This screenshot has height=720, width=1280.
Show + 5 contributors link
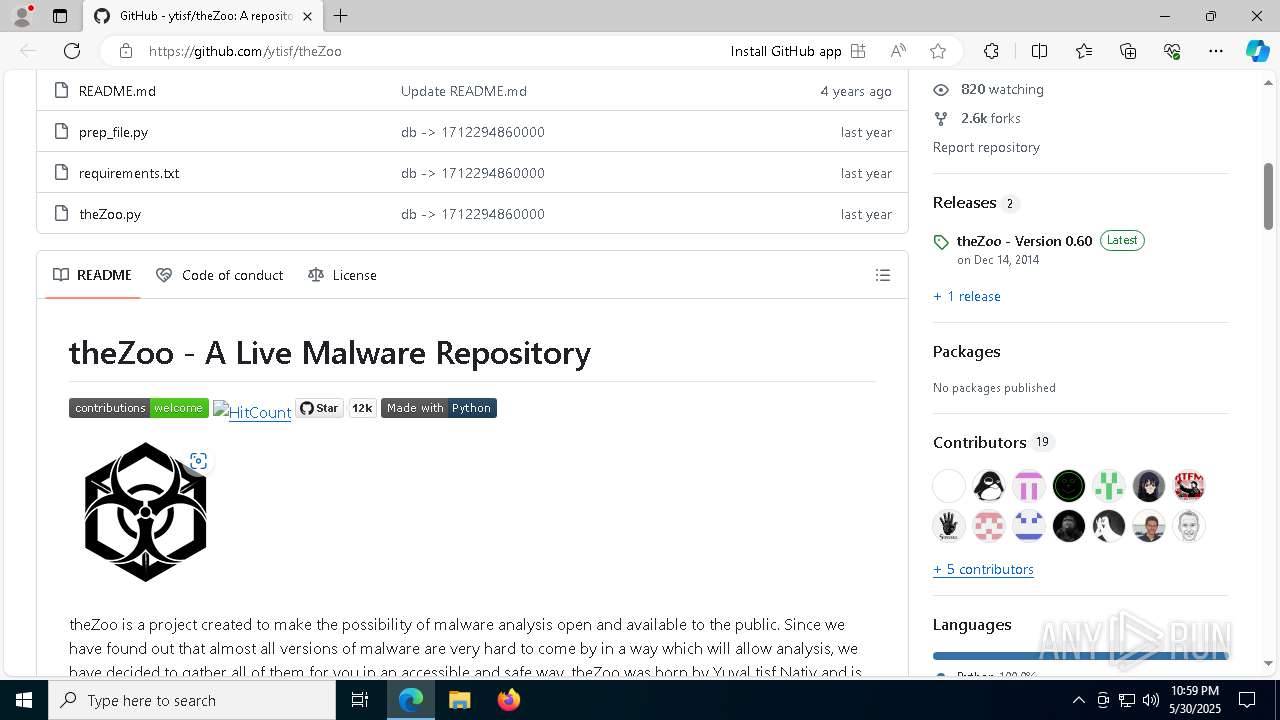(983, 570)
